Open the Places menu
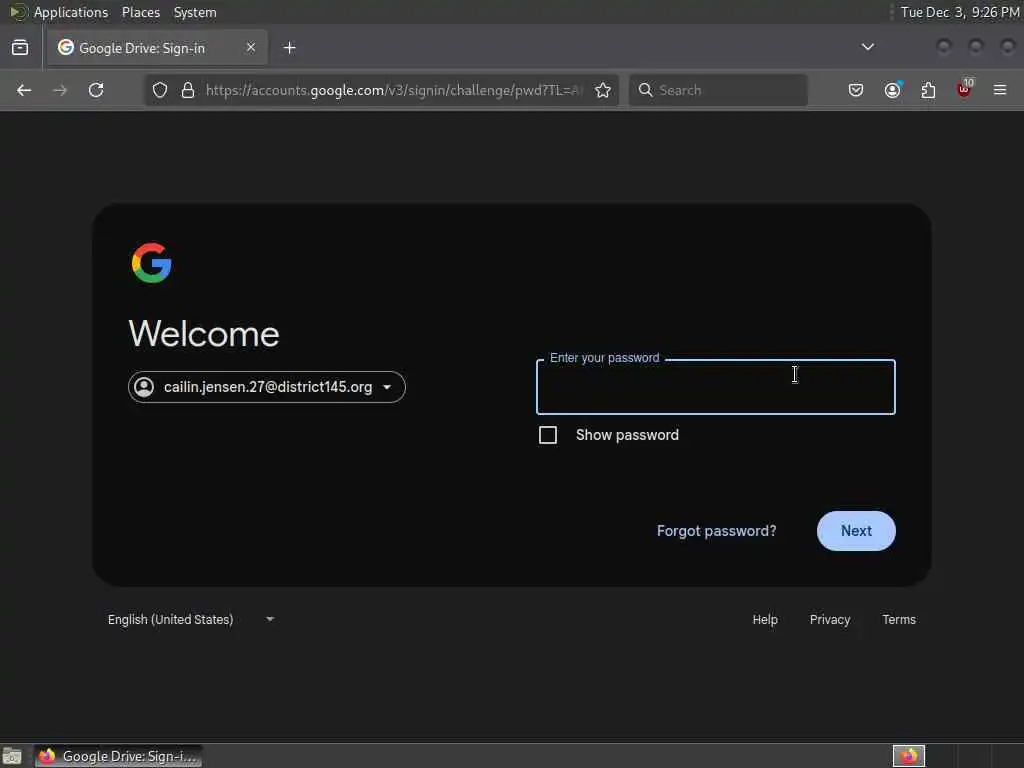This screenshot has width=1024, height=768. 140,12
